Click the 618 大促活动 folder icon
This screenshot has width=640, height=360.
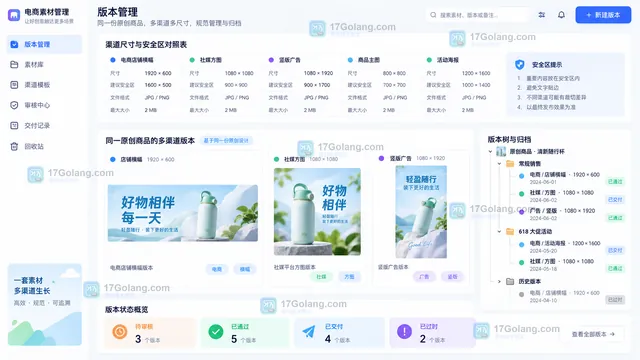510,231
